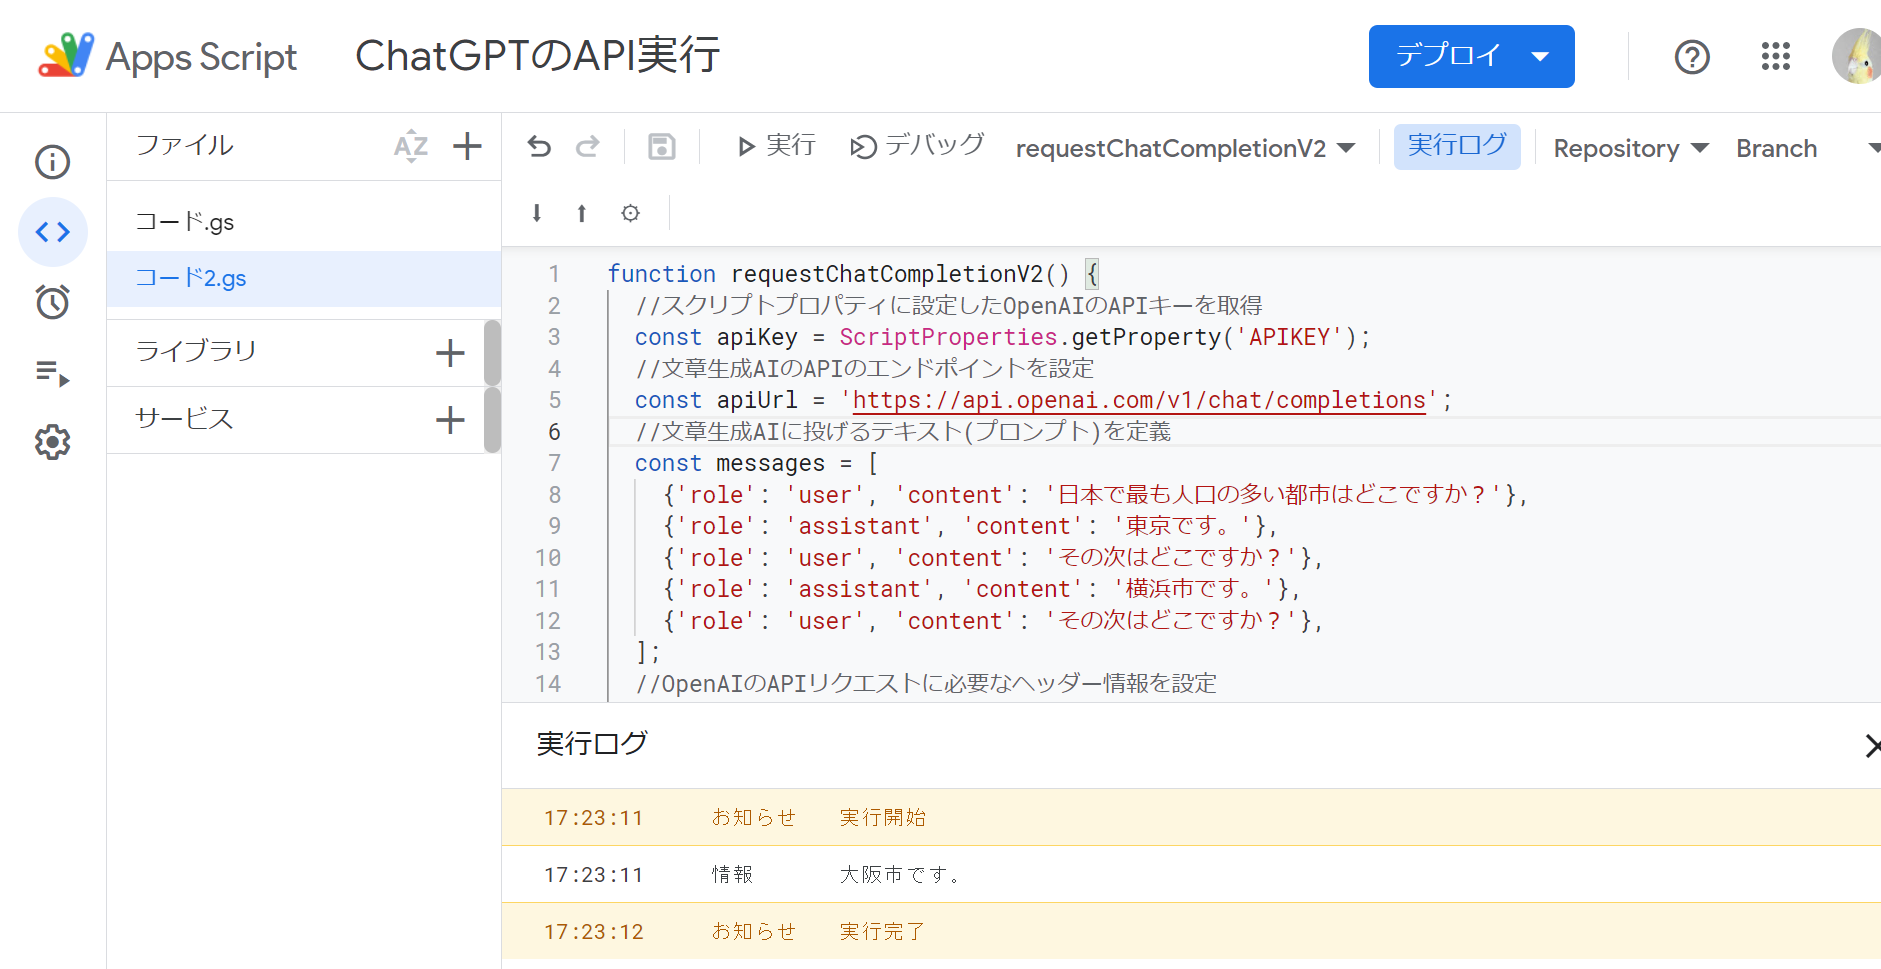Open the Overview info icon in sidebar
1881x969 pixels.
[52, 162]
